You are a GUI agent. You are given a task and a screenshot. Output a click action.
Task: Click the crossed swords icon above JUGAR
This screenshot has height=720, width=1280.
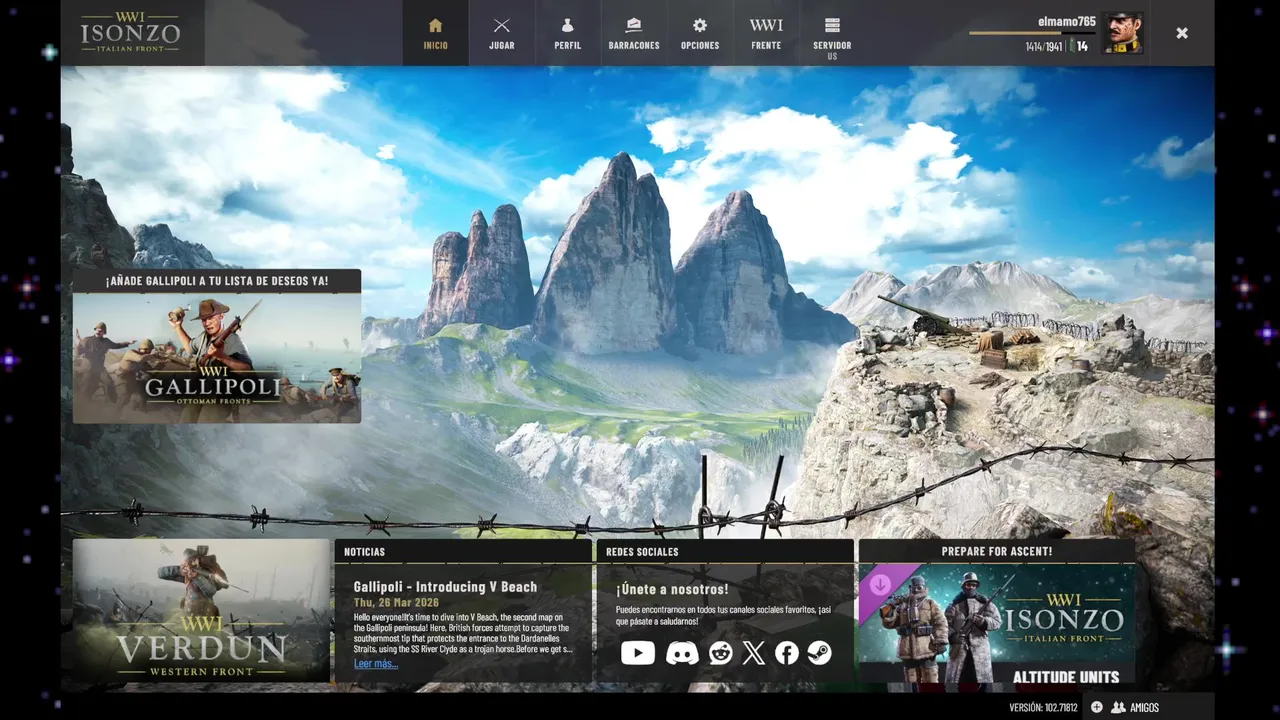coord(501,25)
